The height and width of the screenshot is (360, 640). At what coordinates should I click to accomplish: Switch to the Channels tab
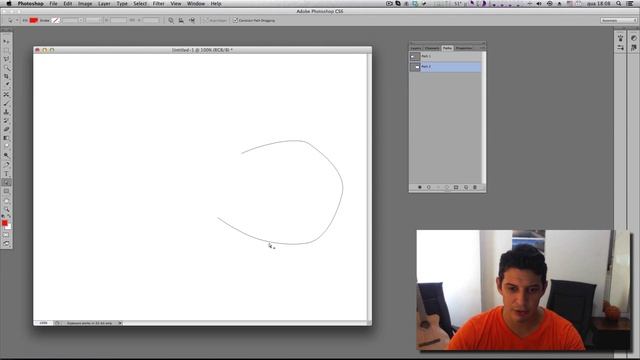(x=432, y=48)
